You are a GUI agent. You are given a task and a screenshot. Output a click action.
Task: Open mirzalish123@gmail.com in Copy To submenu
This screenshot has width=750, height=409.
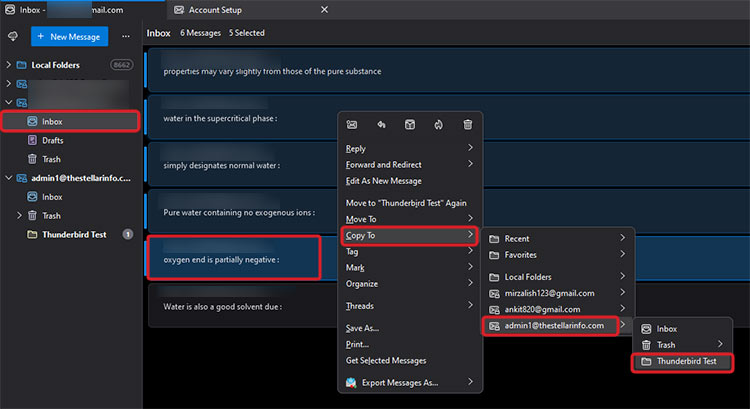(x=558, y=293)
